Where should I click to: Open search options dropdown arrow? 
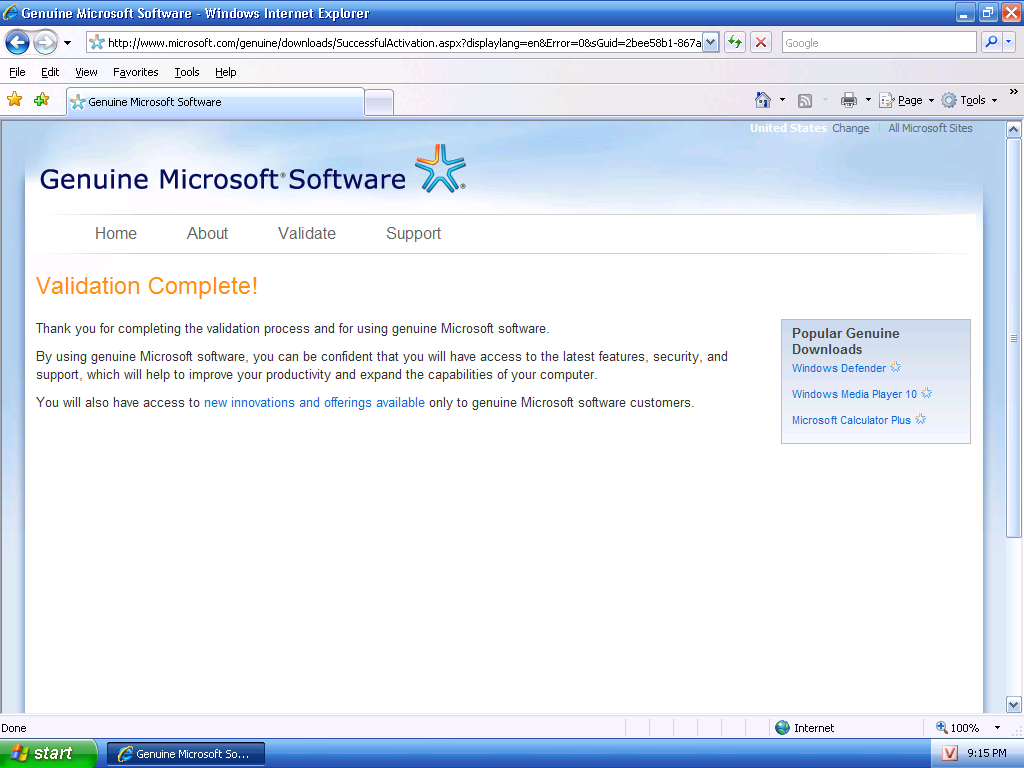[1009, 42]
